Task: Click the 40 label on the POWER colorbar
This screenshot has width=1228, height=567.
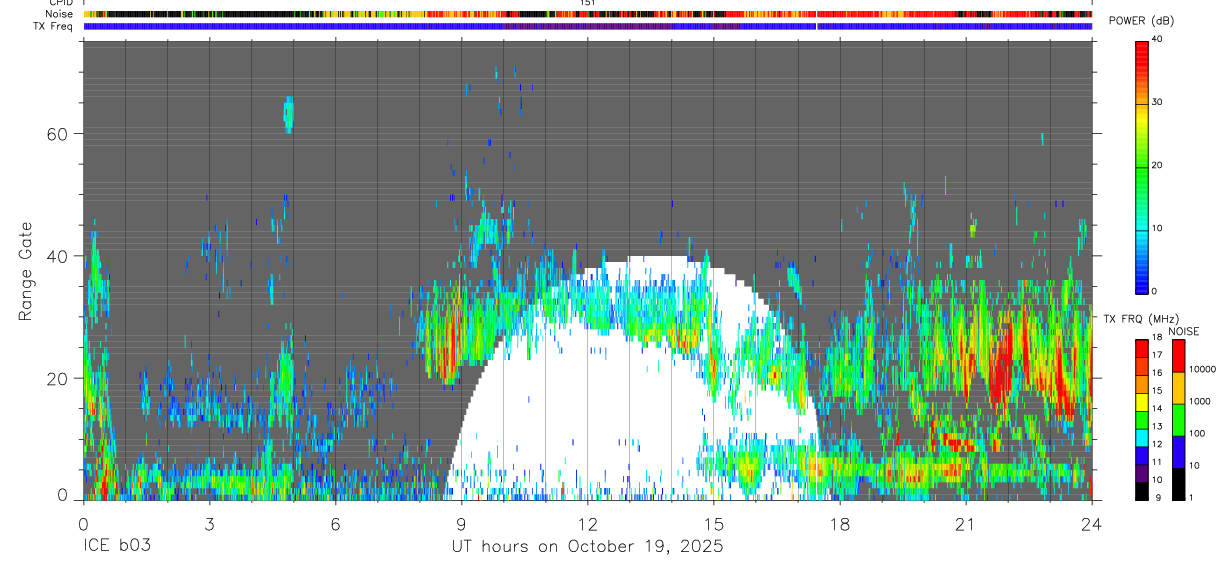Action: click(1158, 40)
